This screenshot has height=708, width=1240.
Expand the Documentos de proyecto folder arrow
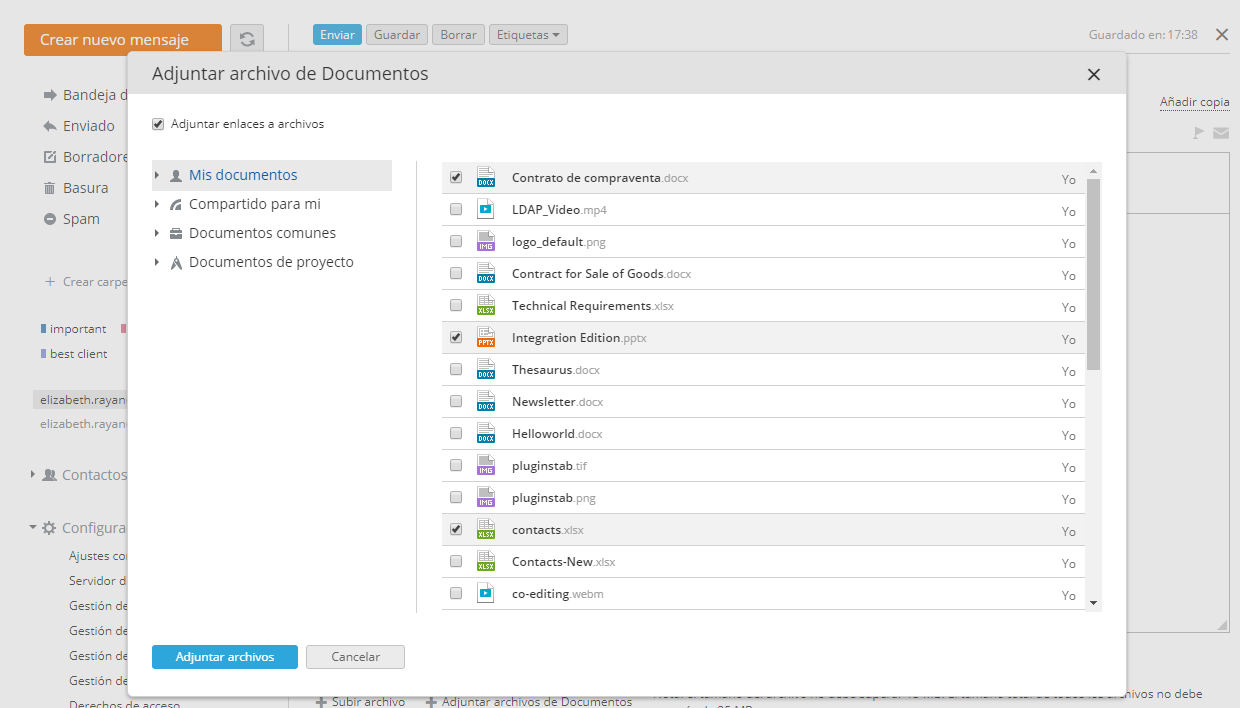(157, 263)
